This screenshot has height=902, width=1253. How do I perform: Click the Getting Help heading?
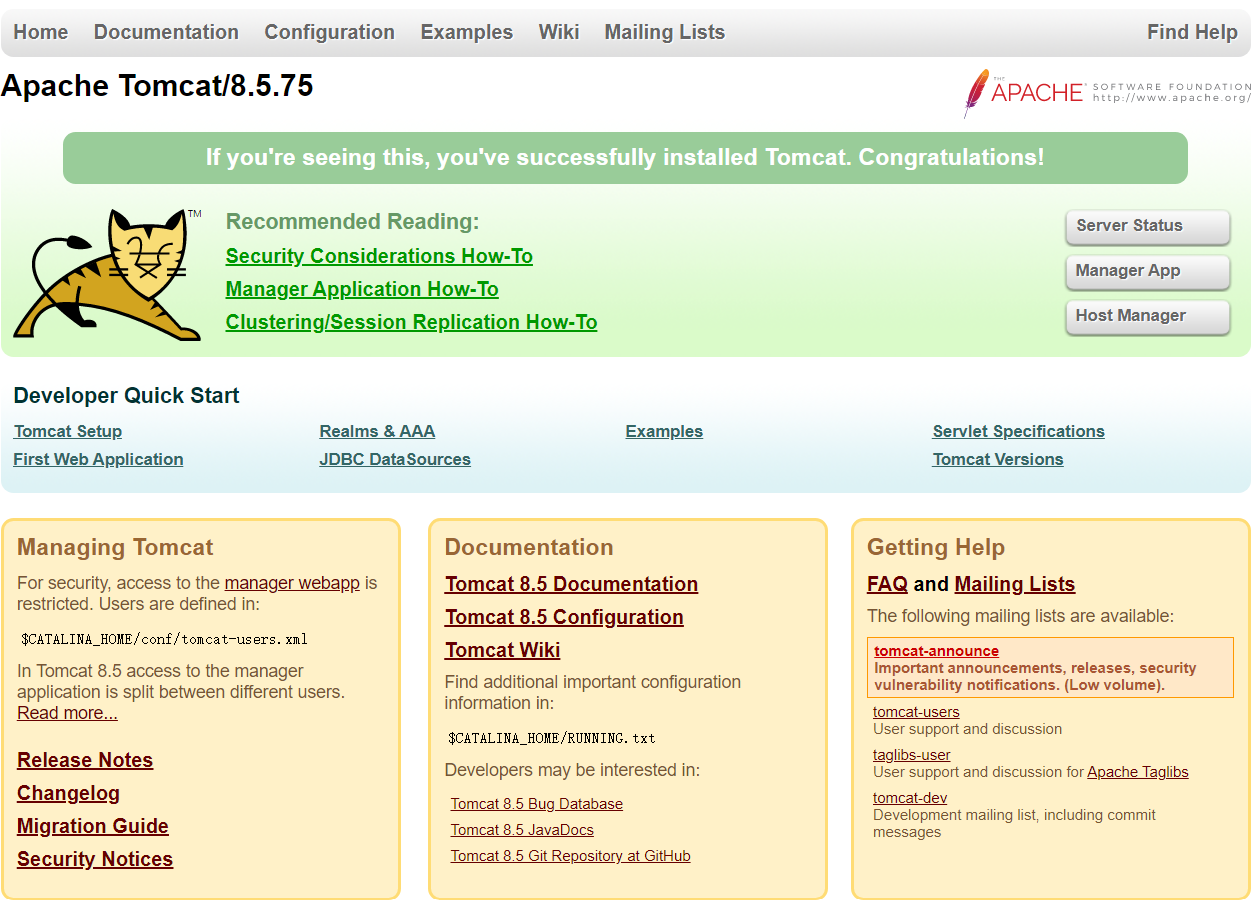(936, 548)
